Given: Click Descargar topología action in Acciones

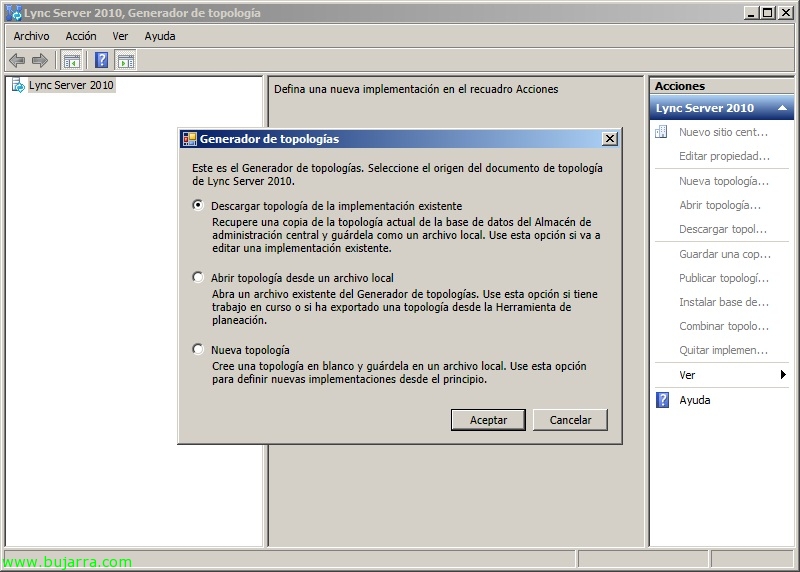Looking at the screenshot, I should click(722, 229).
